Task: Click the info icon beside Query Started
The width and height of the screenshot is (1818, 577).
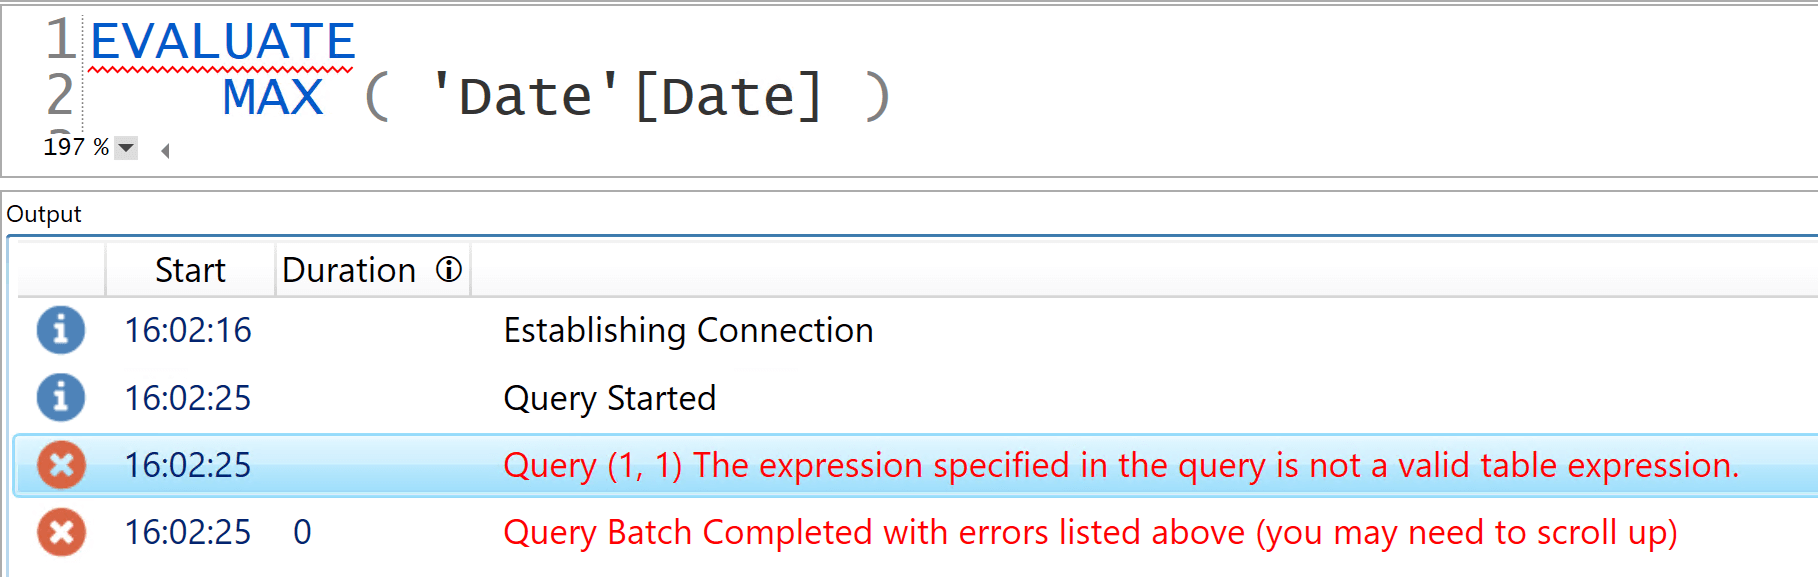Action: click(x=61, y=398)
